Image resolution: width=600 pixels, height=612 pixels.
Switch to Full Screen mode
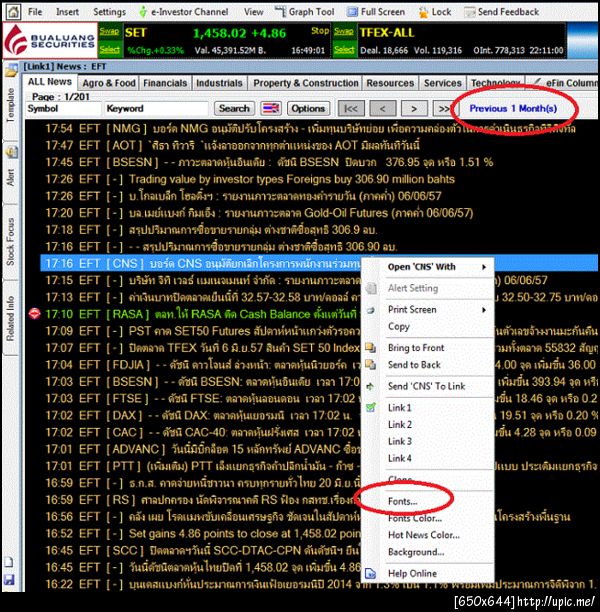(x=376, y=12)
